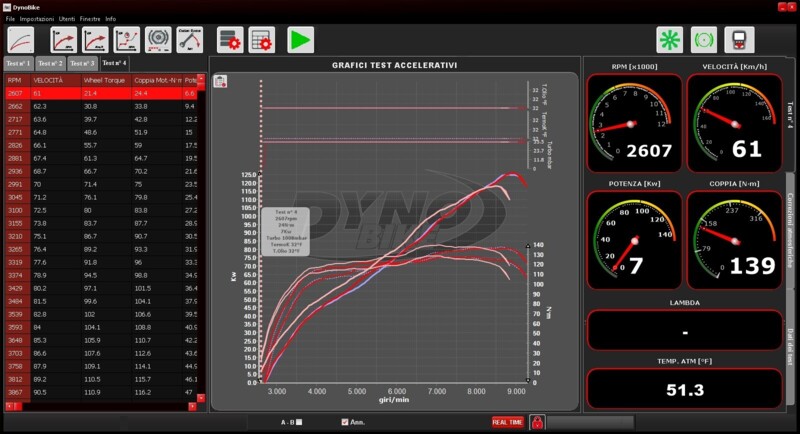Check the A - B checkbox
The height and width of the screenshot is (434, 800).
click(x=299, y=422)
